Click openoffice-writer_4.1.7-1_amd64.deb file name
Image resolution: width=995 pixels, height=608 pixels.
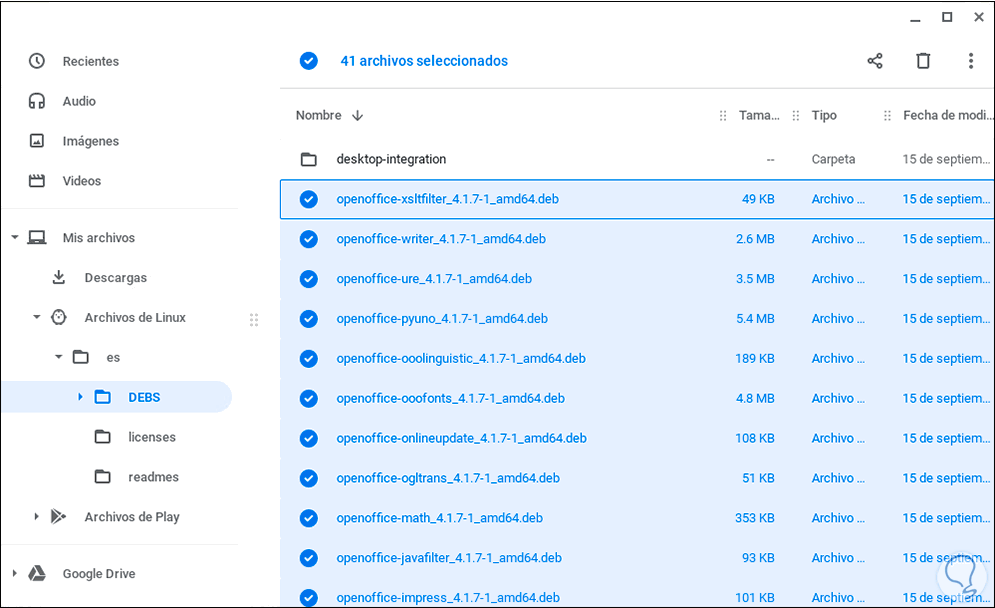(441, 239)
